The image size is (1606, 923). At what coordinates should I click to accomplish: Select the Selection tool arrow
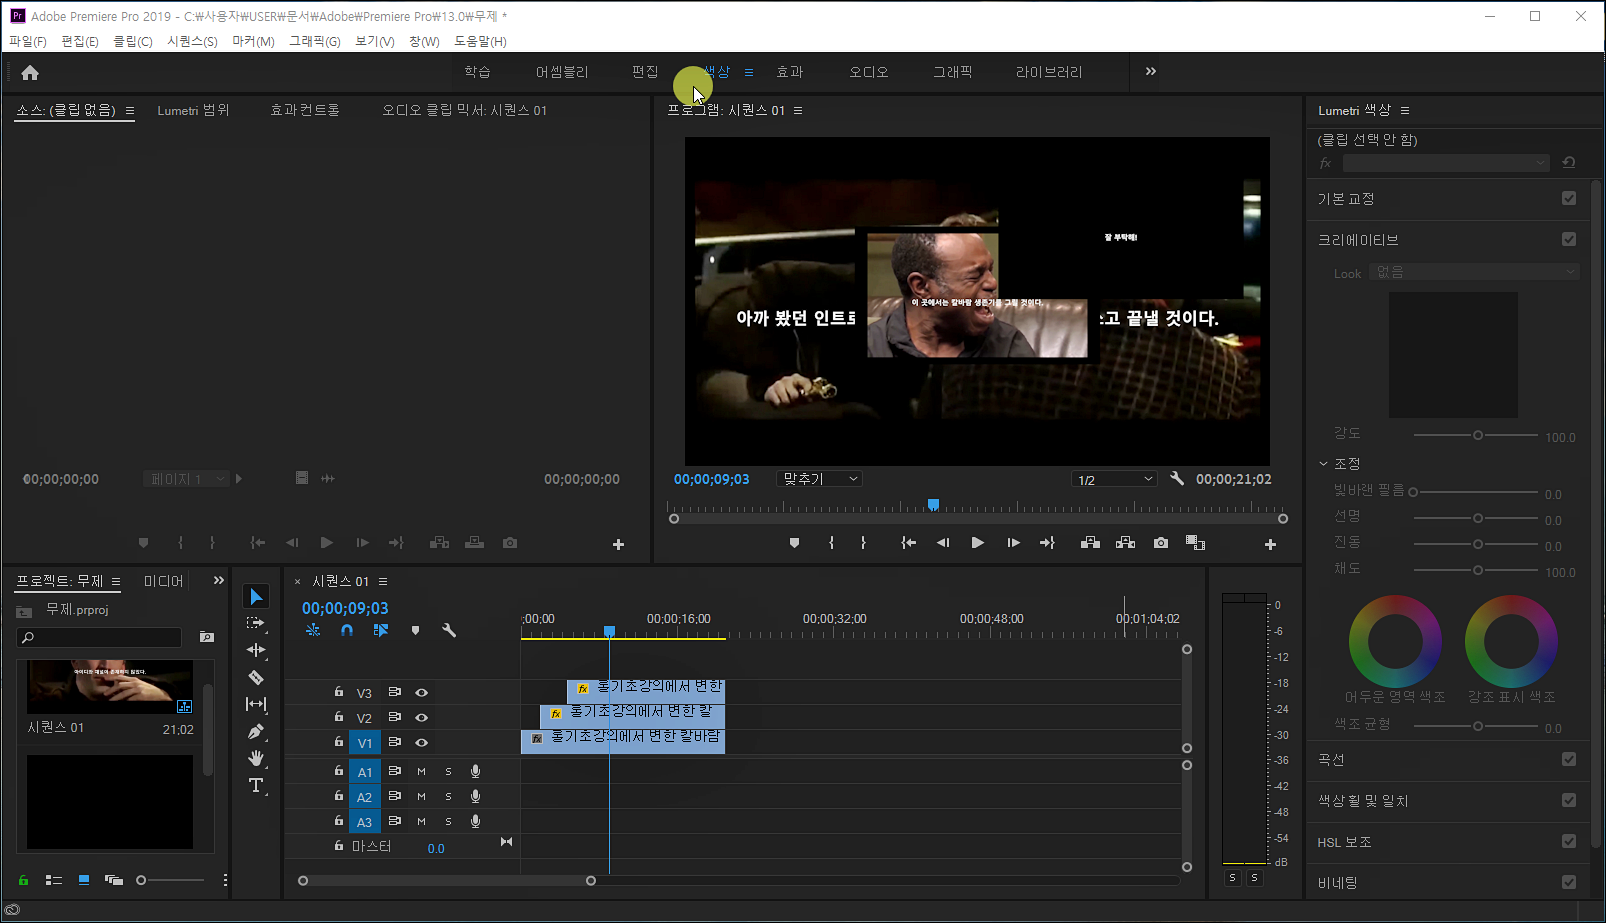(x=256, y=597)
